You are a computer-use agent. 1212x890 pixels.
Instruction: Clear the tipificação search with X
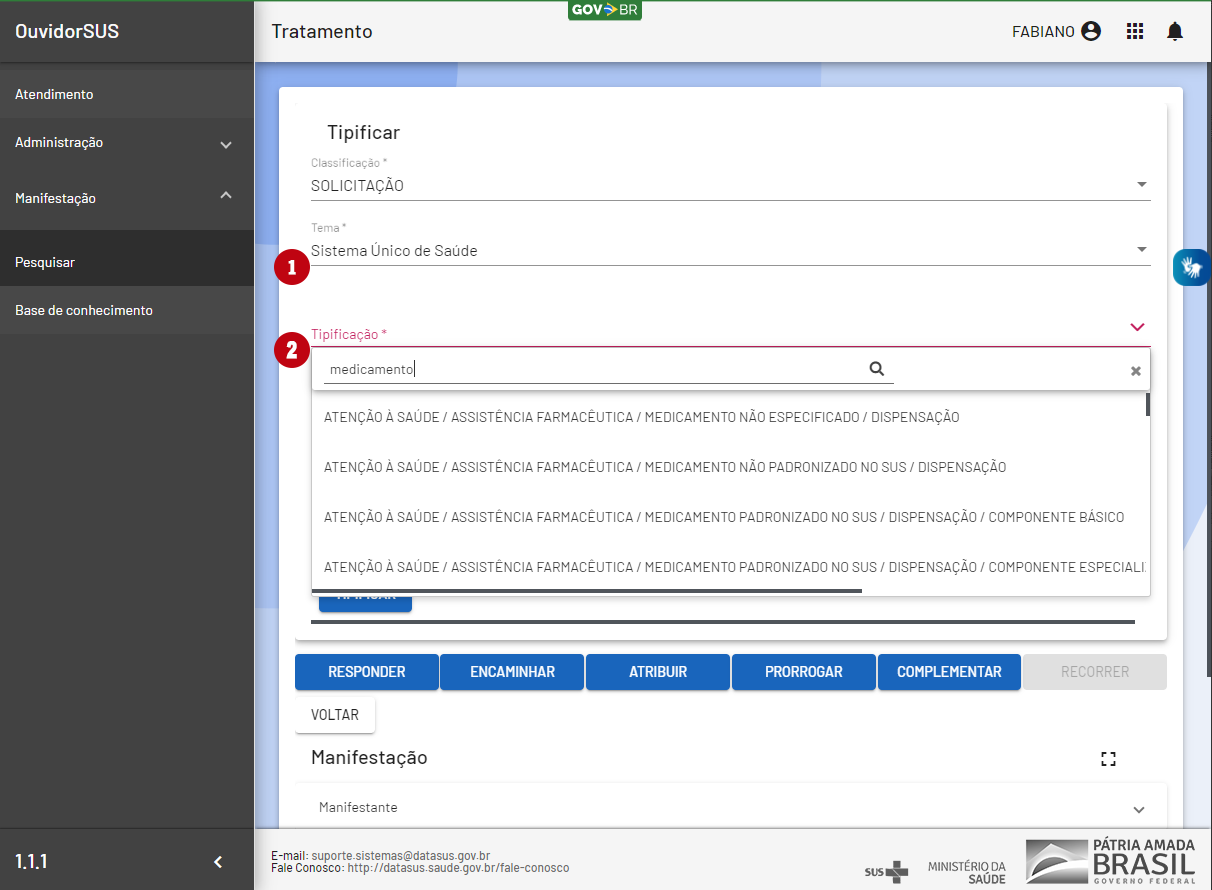pos(1135,371)
